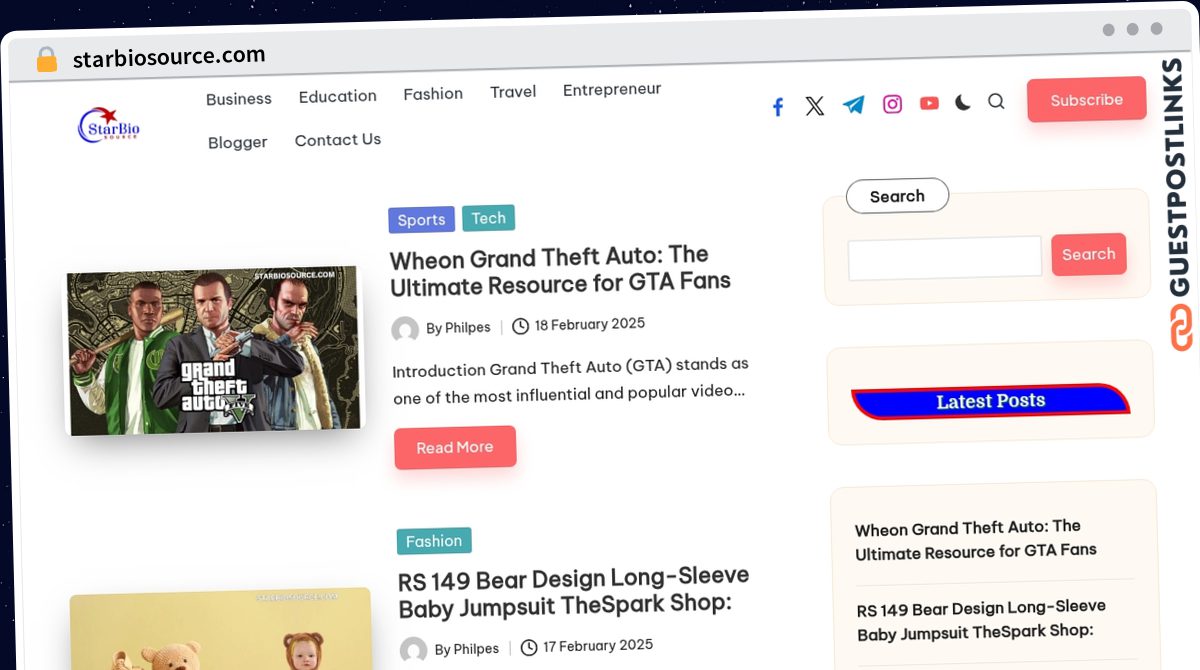Click the author avatar on the Baby Jumpsuit post
1200x670 pixels.
413,651
